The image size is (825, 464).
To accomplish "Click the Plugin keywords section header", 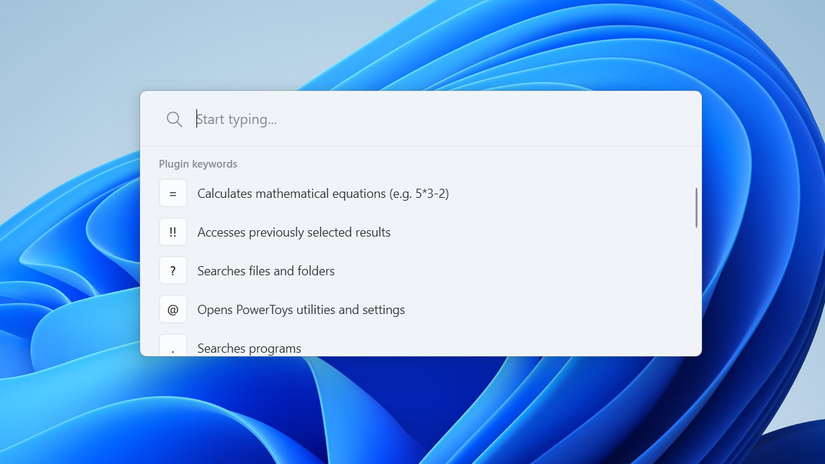I will 198,164.
